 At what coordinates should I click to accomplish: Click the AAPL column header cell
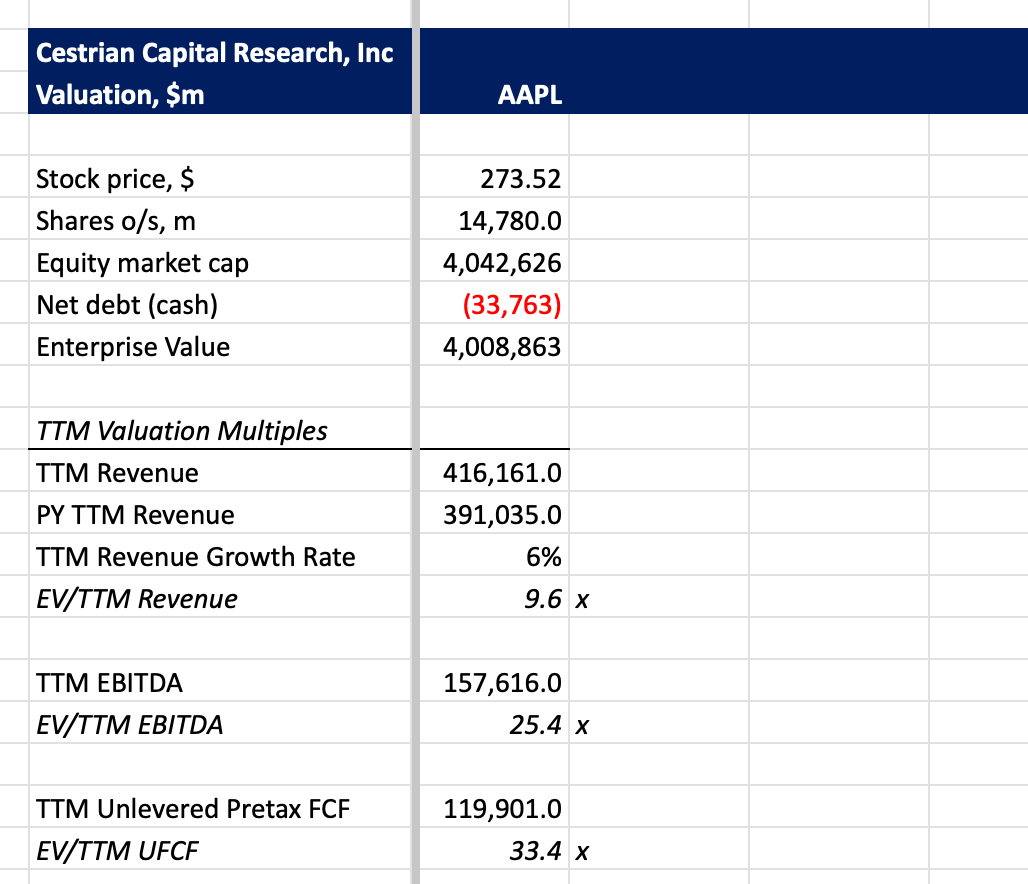tap(530, 95)
